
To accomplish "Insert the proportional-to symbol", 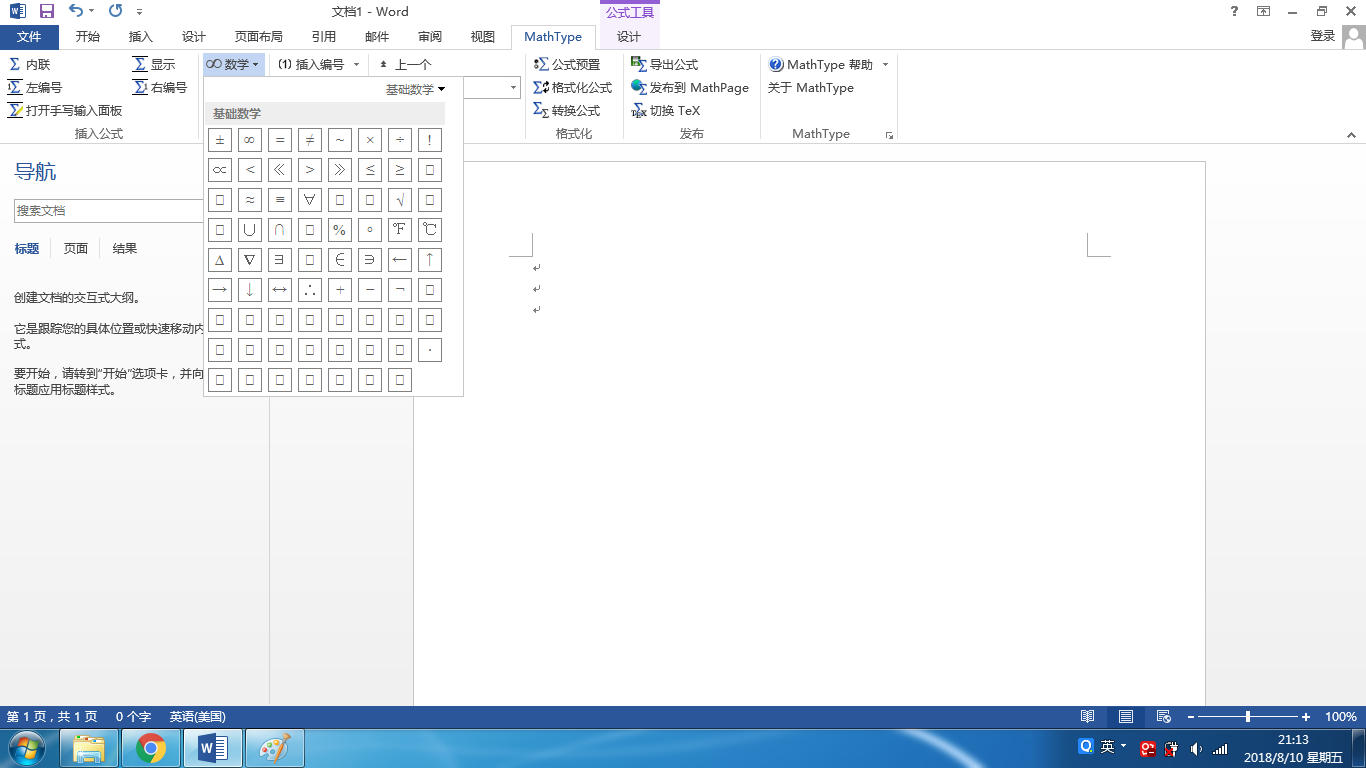I will pos(220,170).
